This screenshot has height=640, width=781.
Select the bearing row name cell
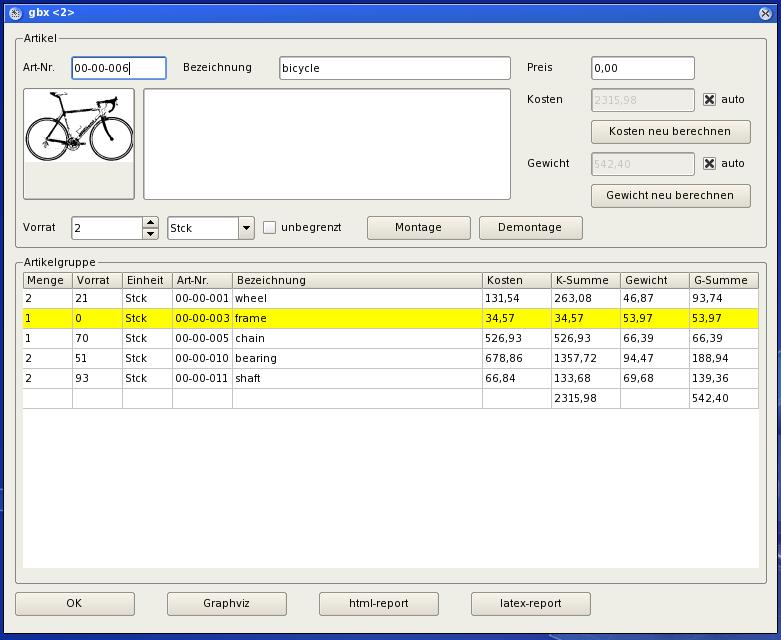pyautogui.click(x=357, y=358)
